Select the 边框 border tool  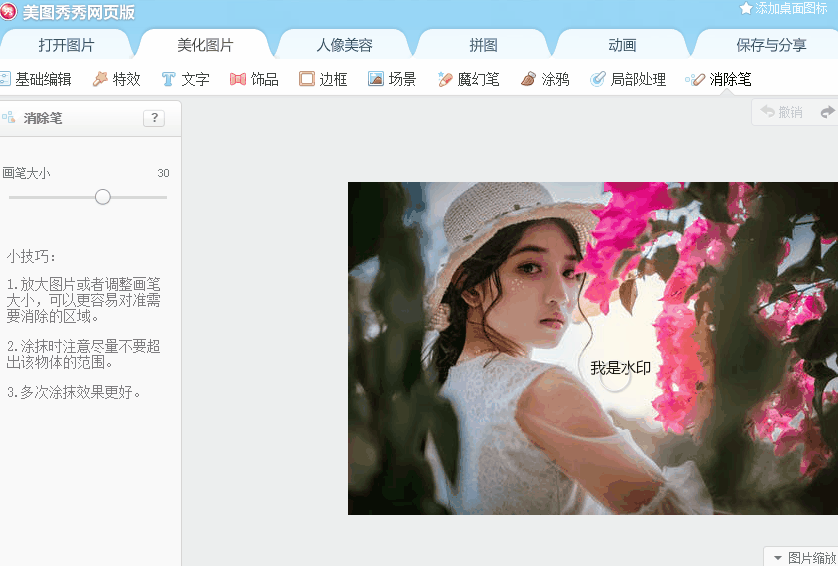pos(323,79)
